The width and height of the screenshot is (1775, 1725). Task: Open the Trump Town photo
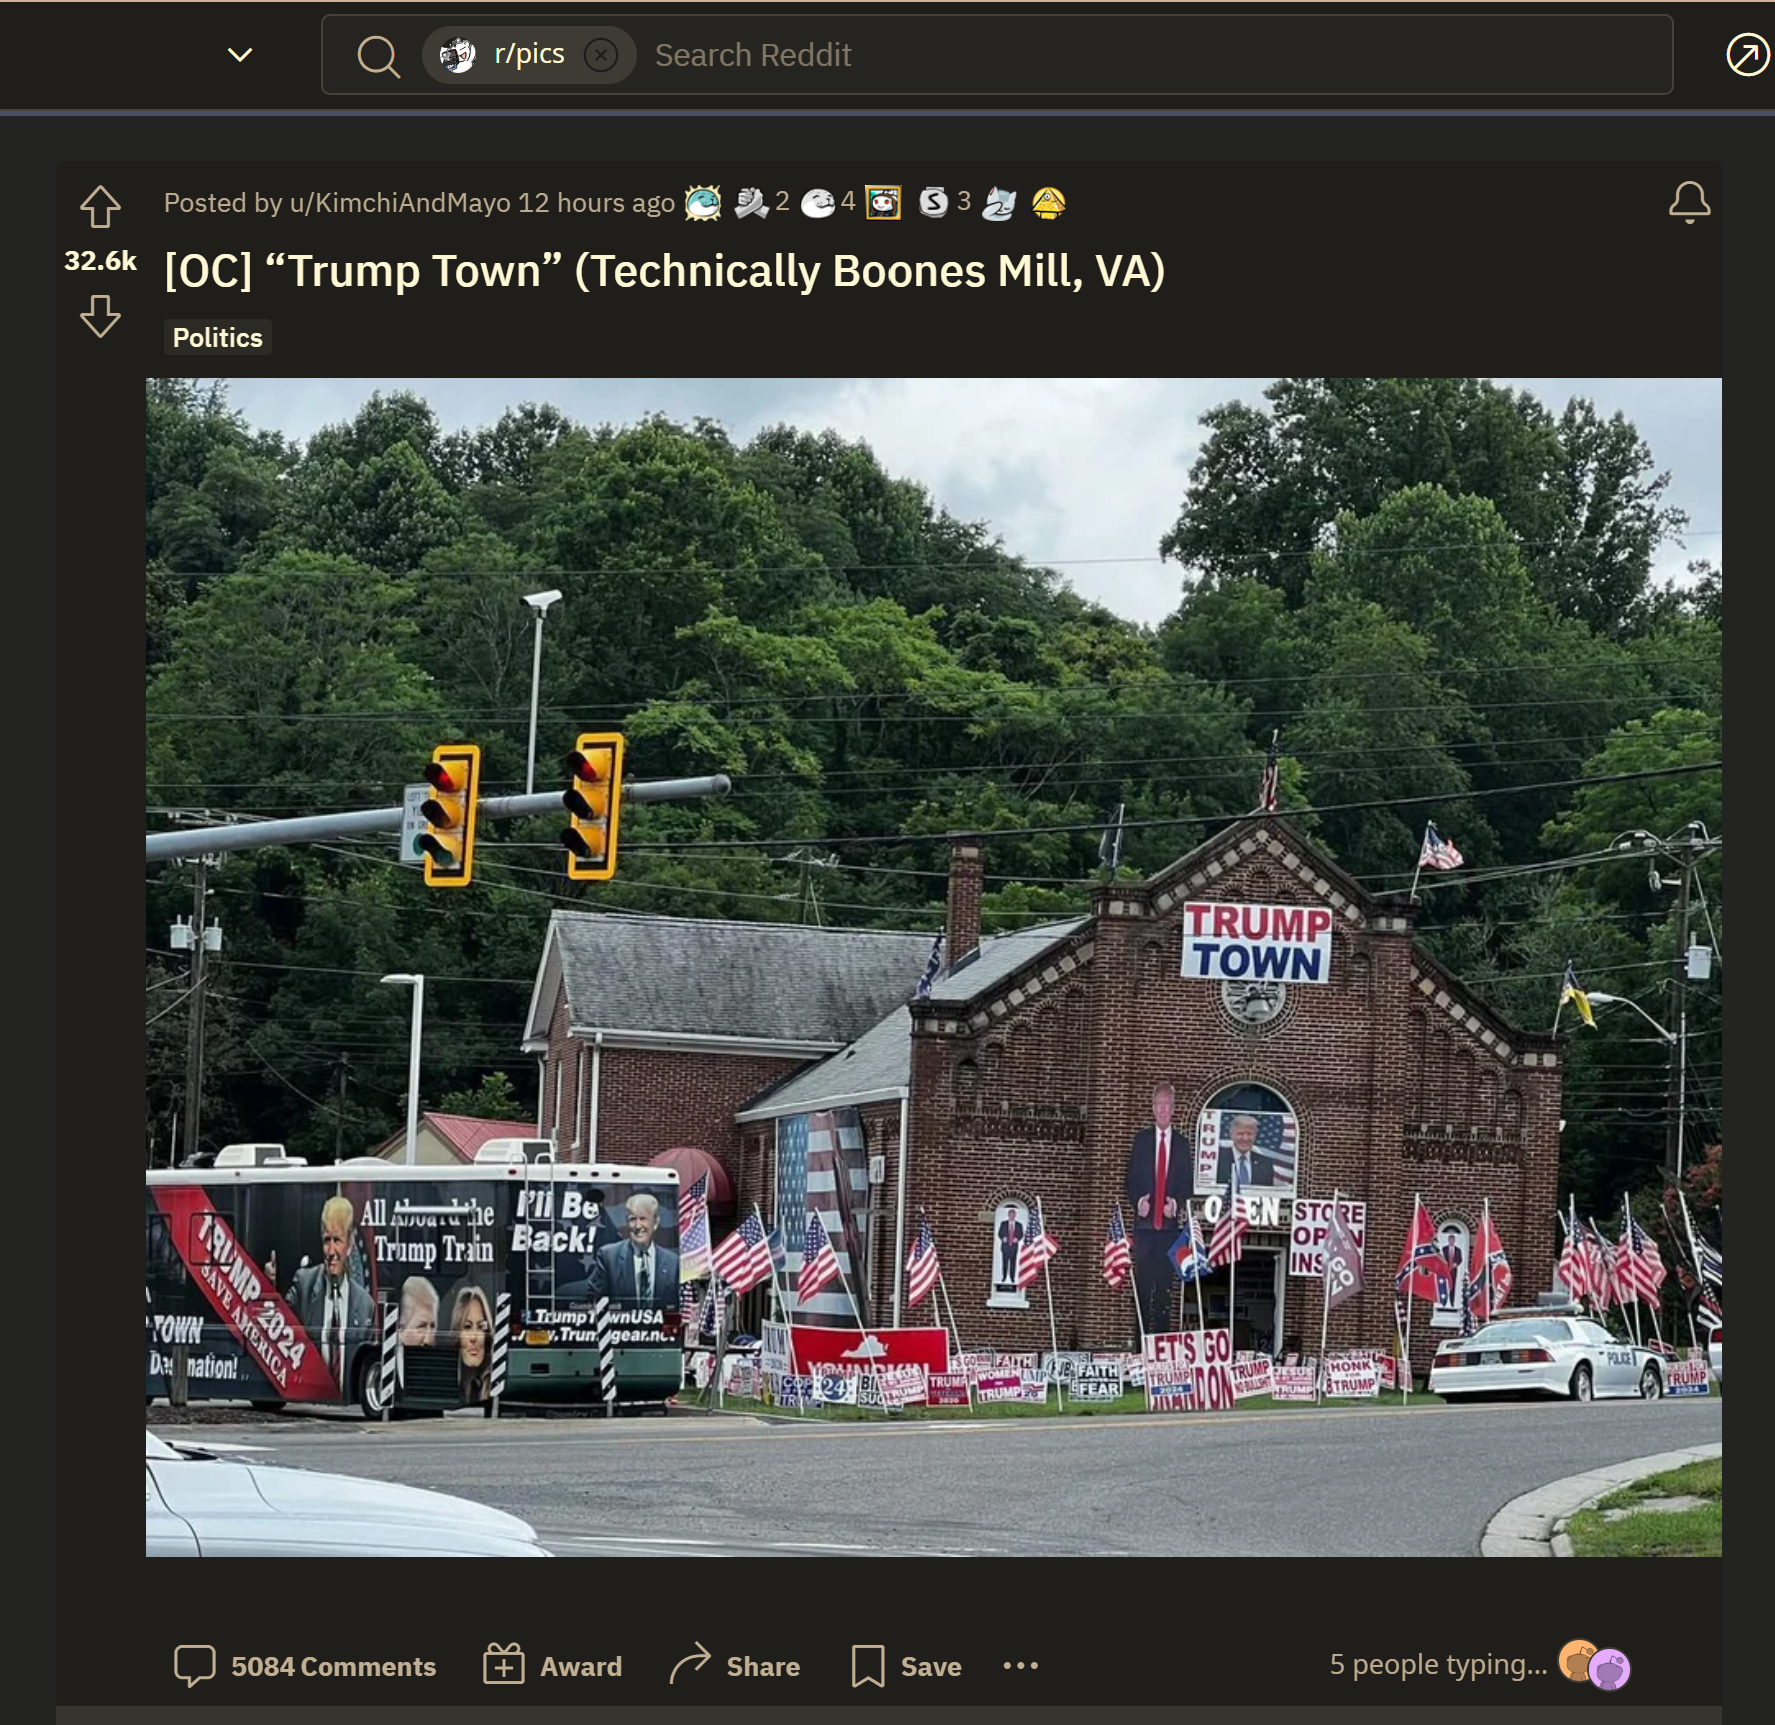coord(934,967)
